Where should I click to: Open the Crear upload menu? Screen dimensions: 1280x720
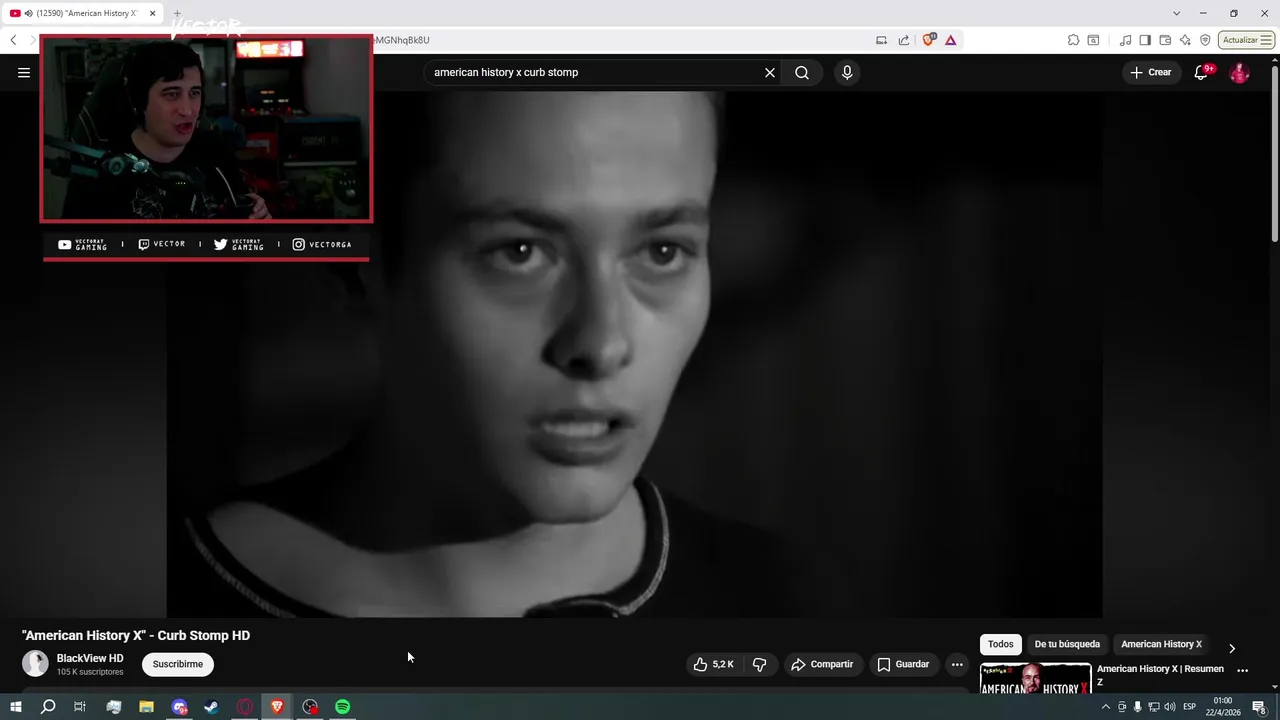[x=1151, y=72]
